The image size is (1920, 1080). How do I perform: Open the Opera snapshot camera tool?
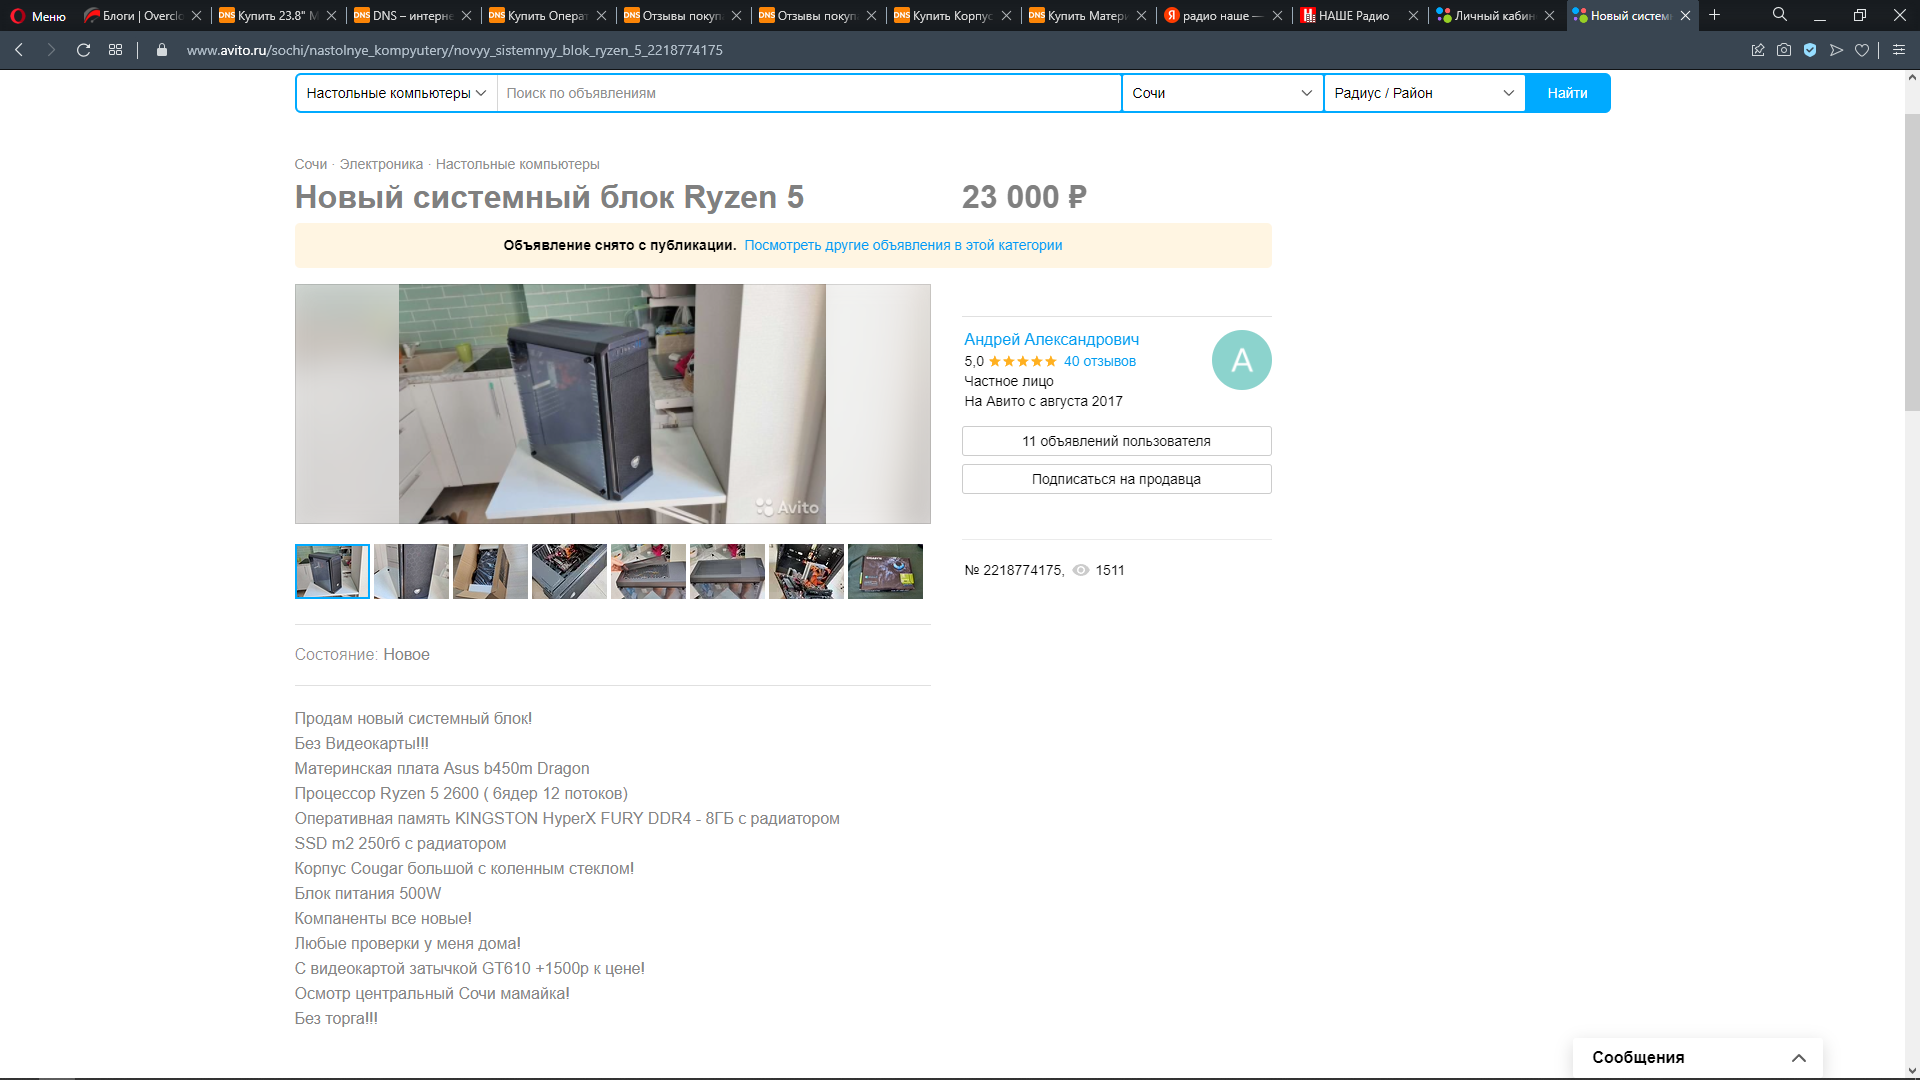pos(1784,50)
